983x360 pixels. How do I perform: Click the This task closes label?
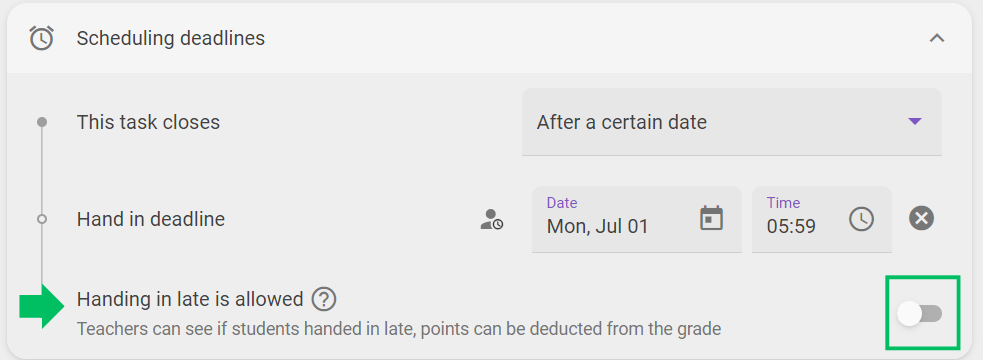click(148, 122)
